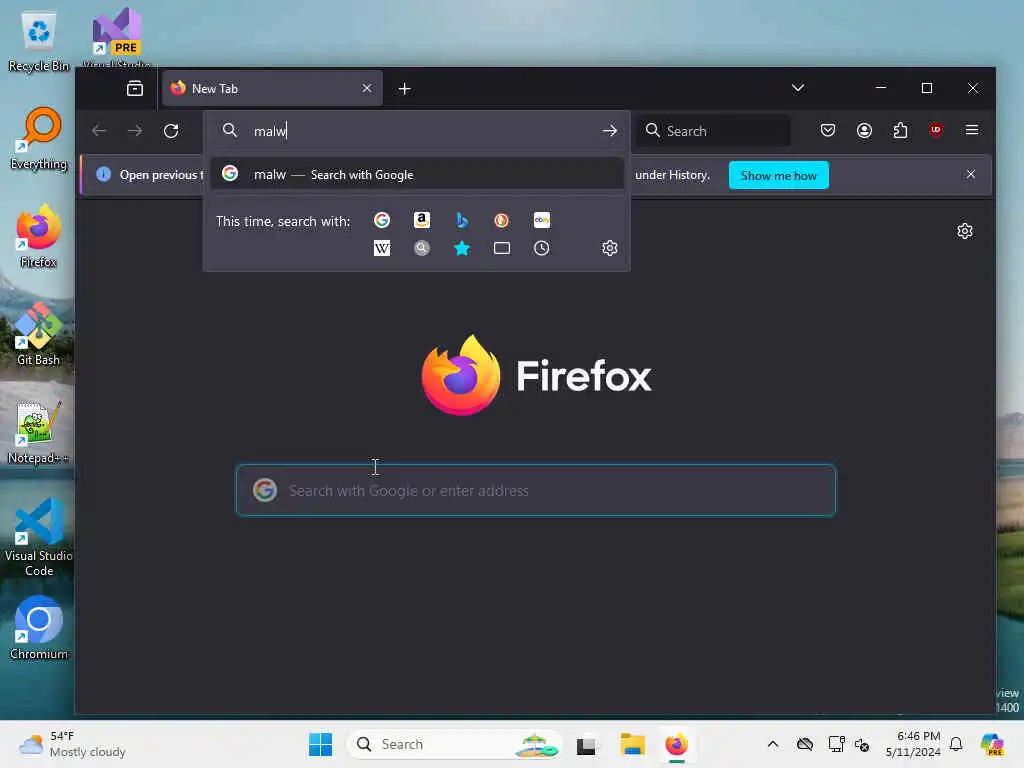This screenshot has height=768, width=1024.
Task: Save to Pocket icon in toolbar
Action: (827, 131)
